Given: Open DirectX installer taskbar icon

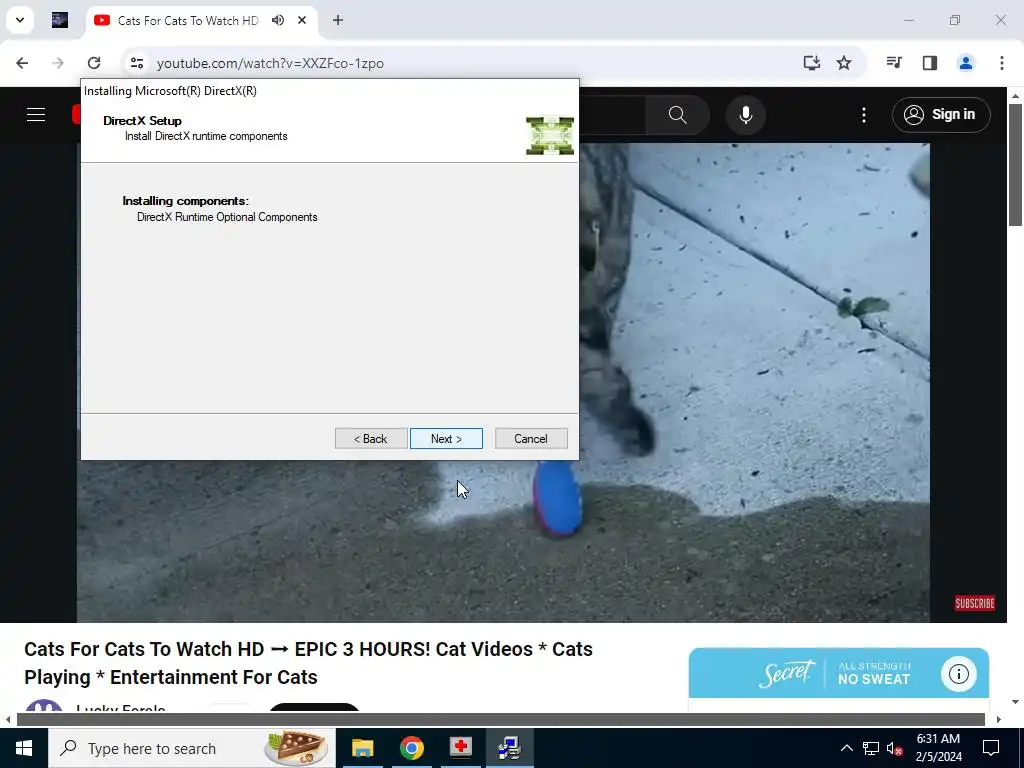Looking at the screenshot, I should tap(510, 748).
